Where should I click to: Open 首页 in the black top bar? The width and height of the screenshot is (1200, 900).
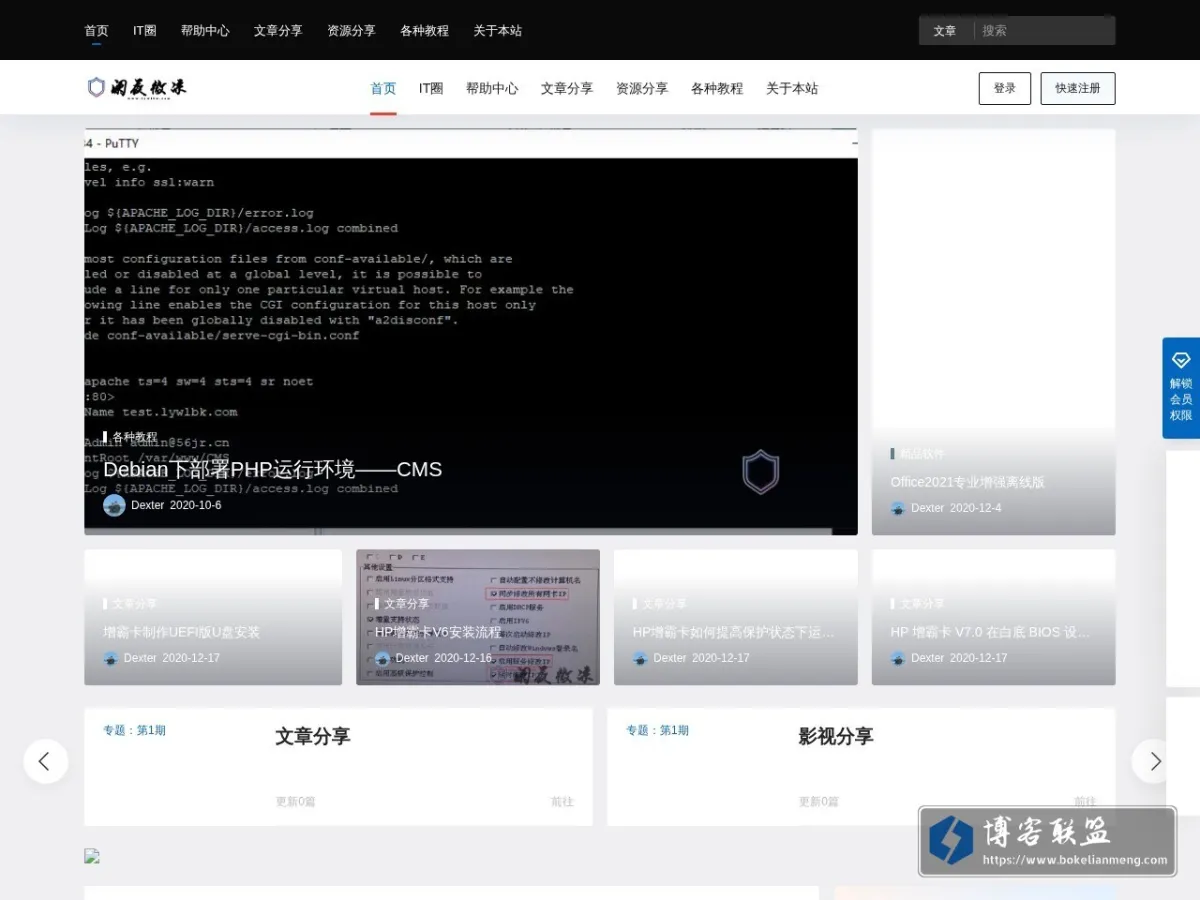[96, 31]
